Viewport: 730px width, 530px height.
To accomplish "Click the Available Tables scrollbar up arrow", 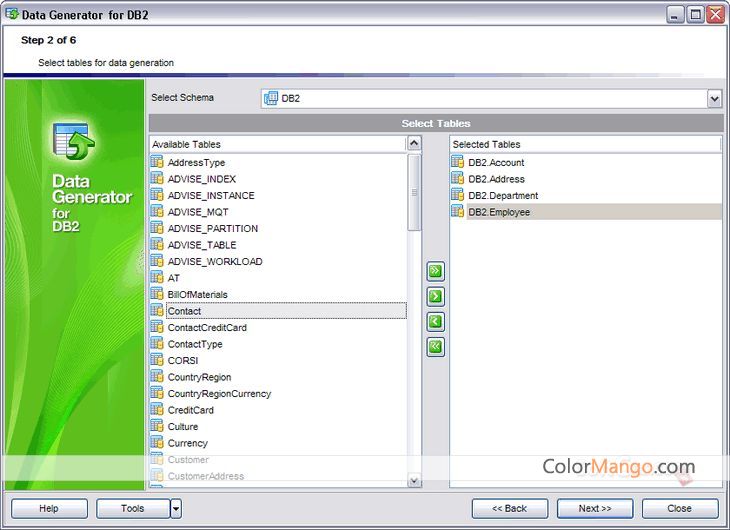I will coord(414,143).
